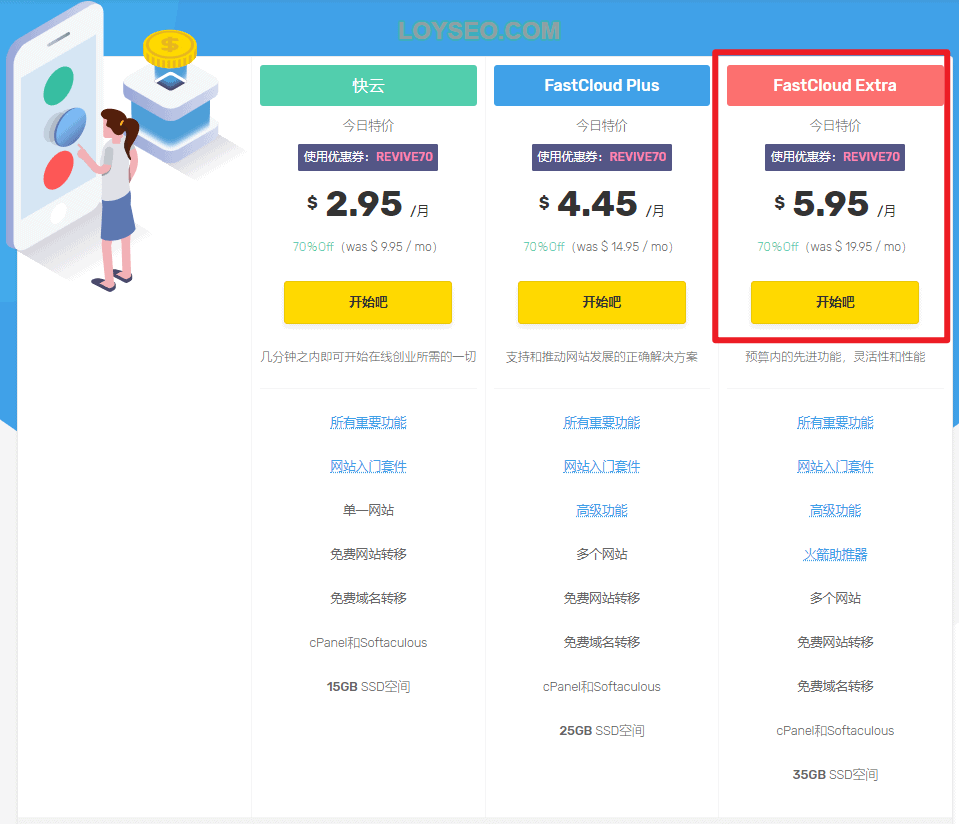Image resolution: width=959 pixels, height=824 pixels.
Task: Click 15GB SSD空间 text
Action: 368,687
